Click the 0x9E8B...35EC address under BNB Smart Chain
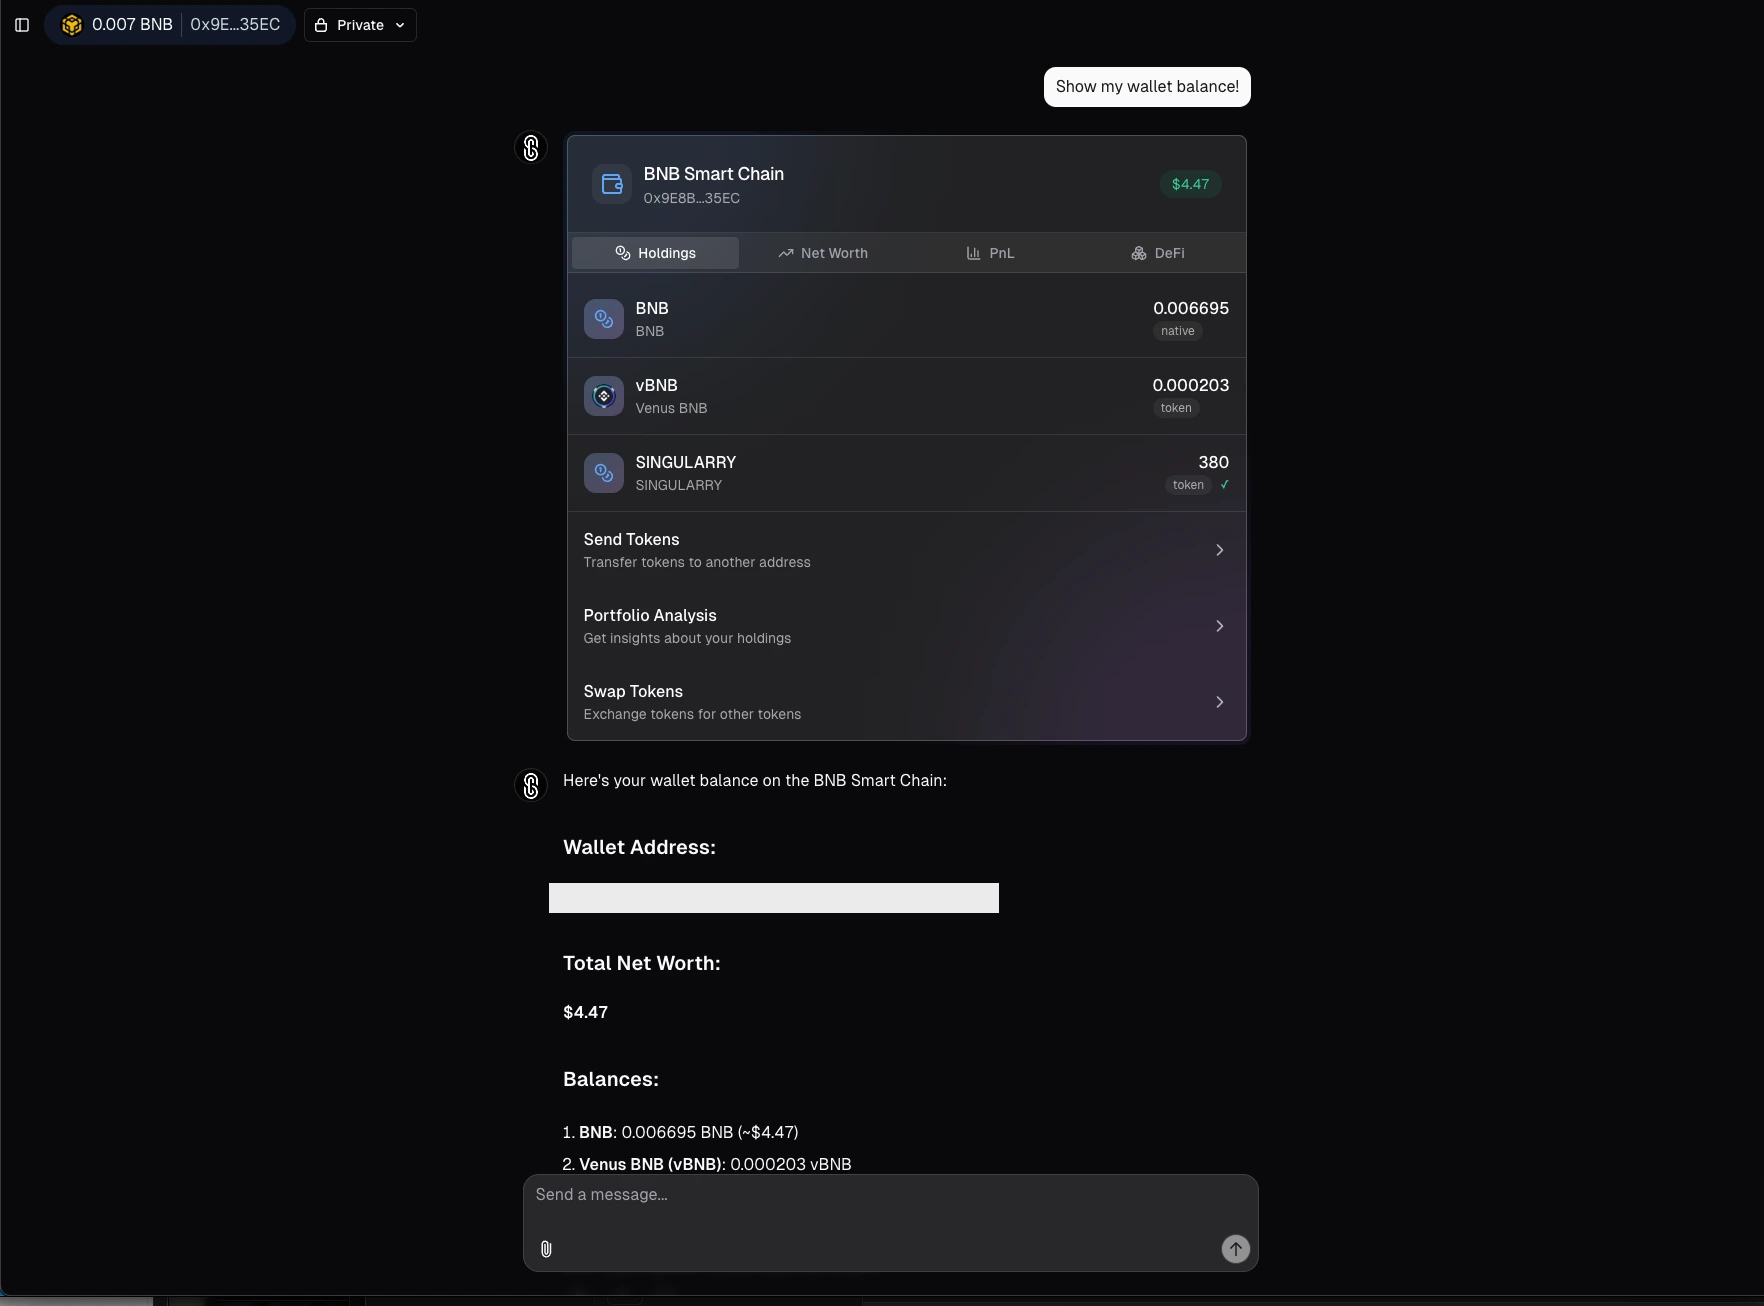The image size is (1764, 1306). [x=692, y=198]
